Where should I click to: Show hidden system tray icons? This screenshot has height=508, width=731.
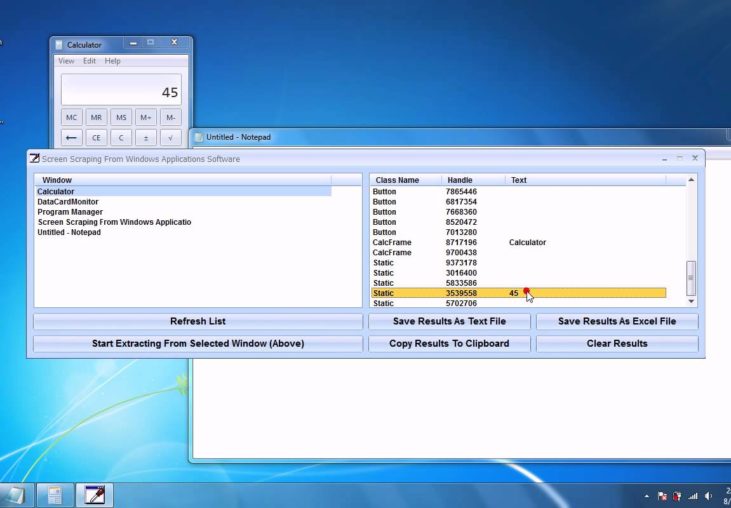tap(647, 496)
